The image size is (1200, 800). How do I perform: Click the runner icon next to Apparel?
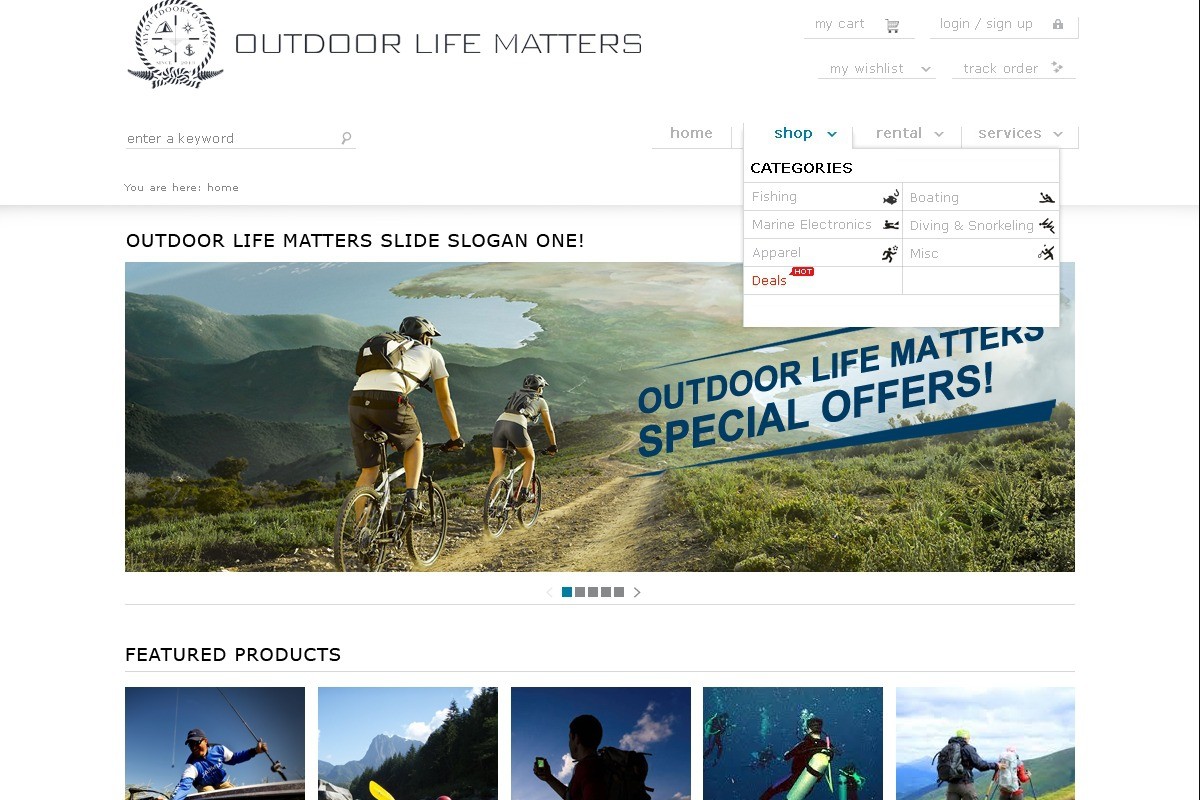coord(890,253)
